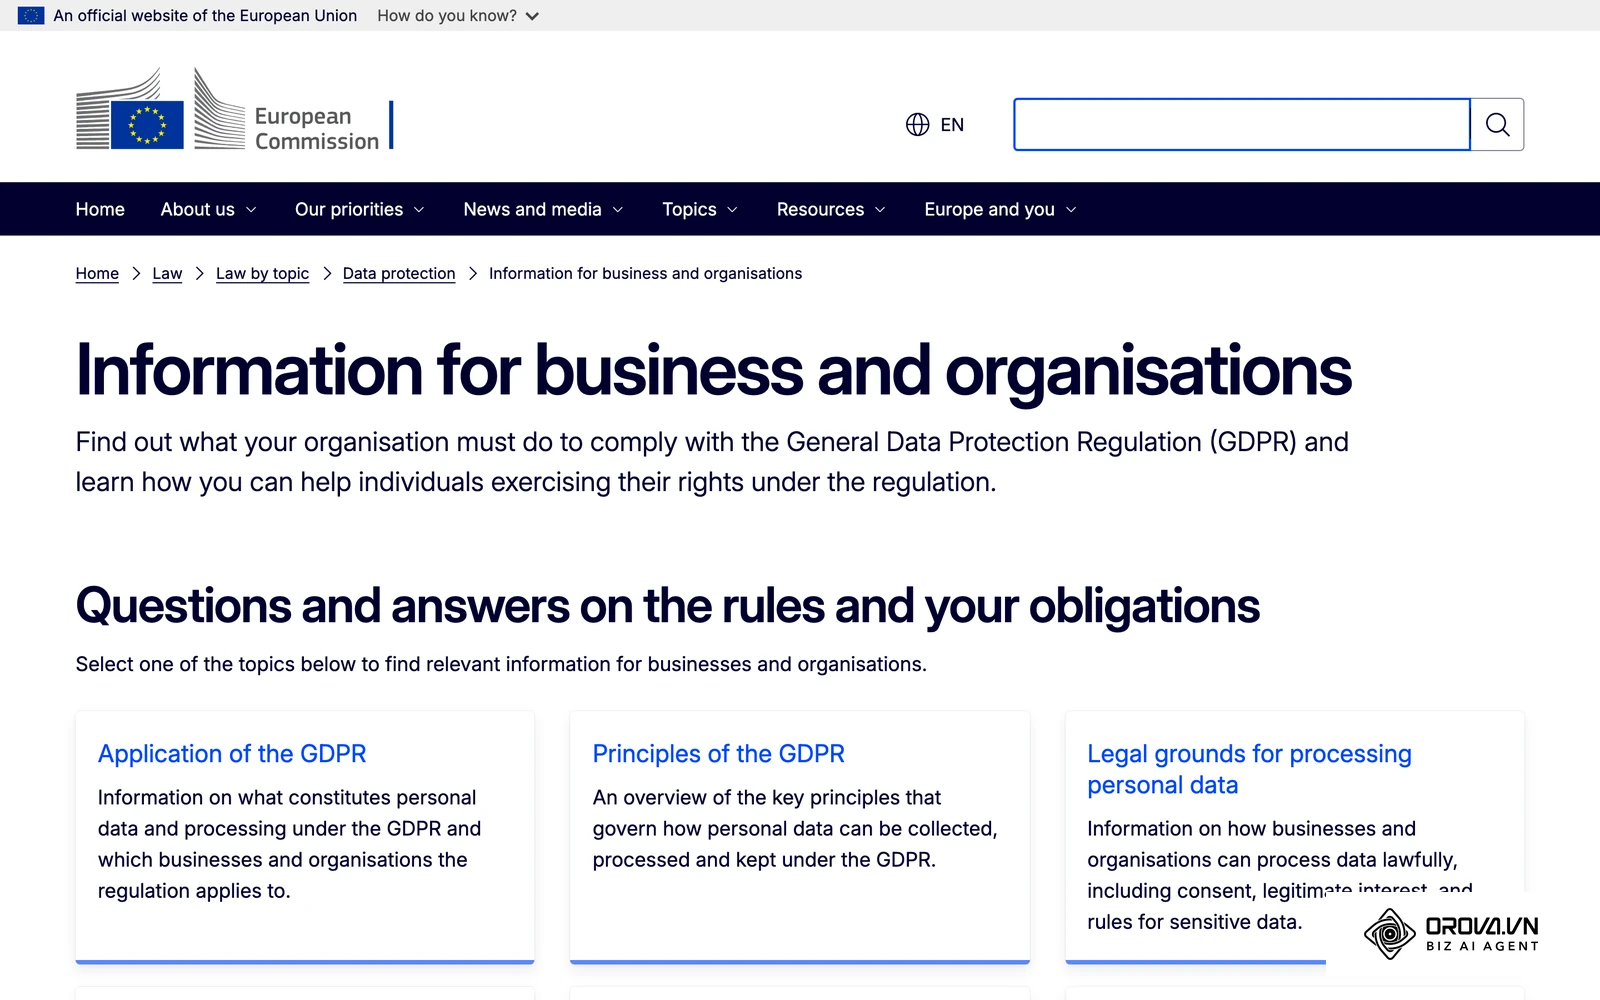Open the Topics menu
The image size is (1600, 1000).
[x=700, y=209]
